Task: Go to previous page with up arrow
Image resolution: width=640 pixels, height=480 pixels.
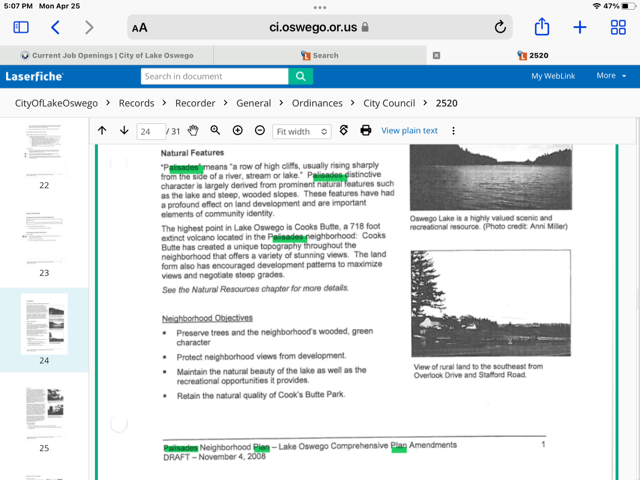Action: tap(102, 131)
